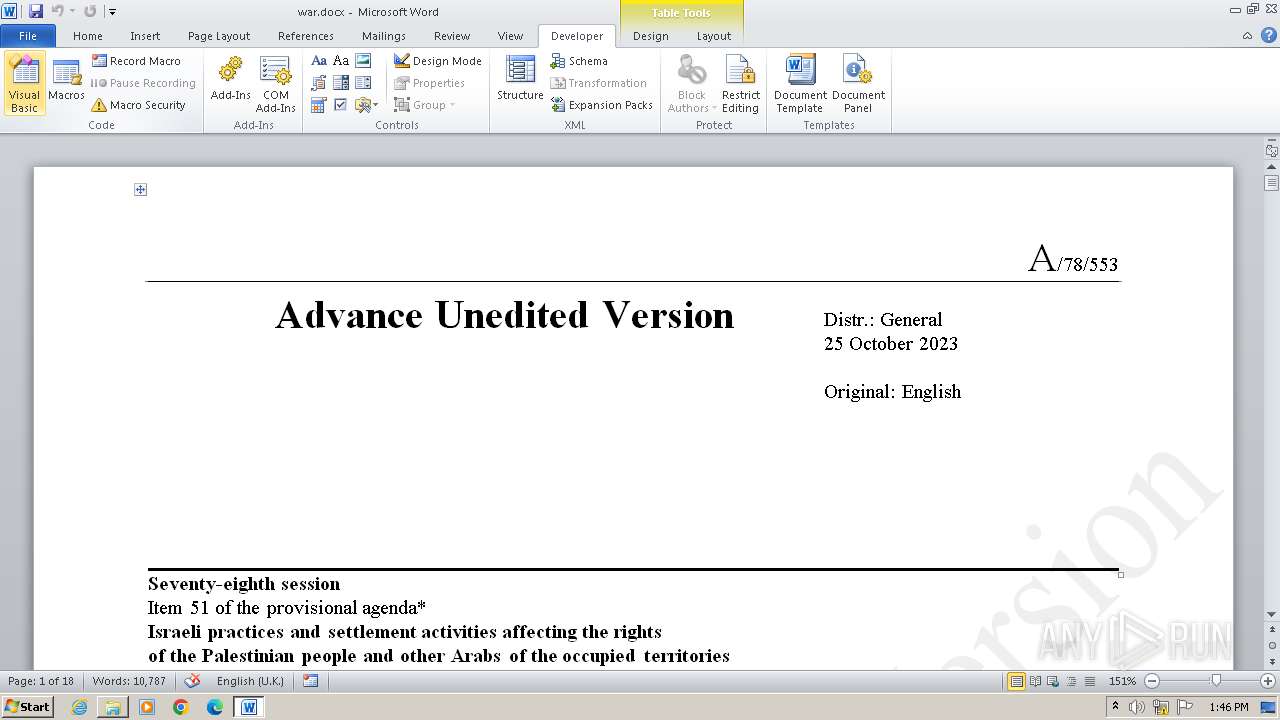Click the zoom slider handle
The image size is (1280, 720).
pos(1216,681)
